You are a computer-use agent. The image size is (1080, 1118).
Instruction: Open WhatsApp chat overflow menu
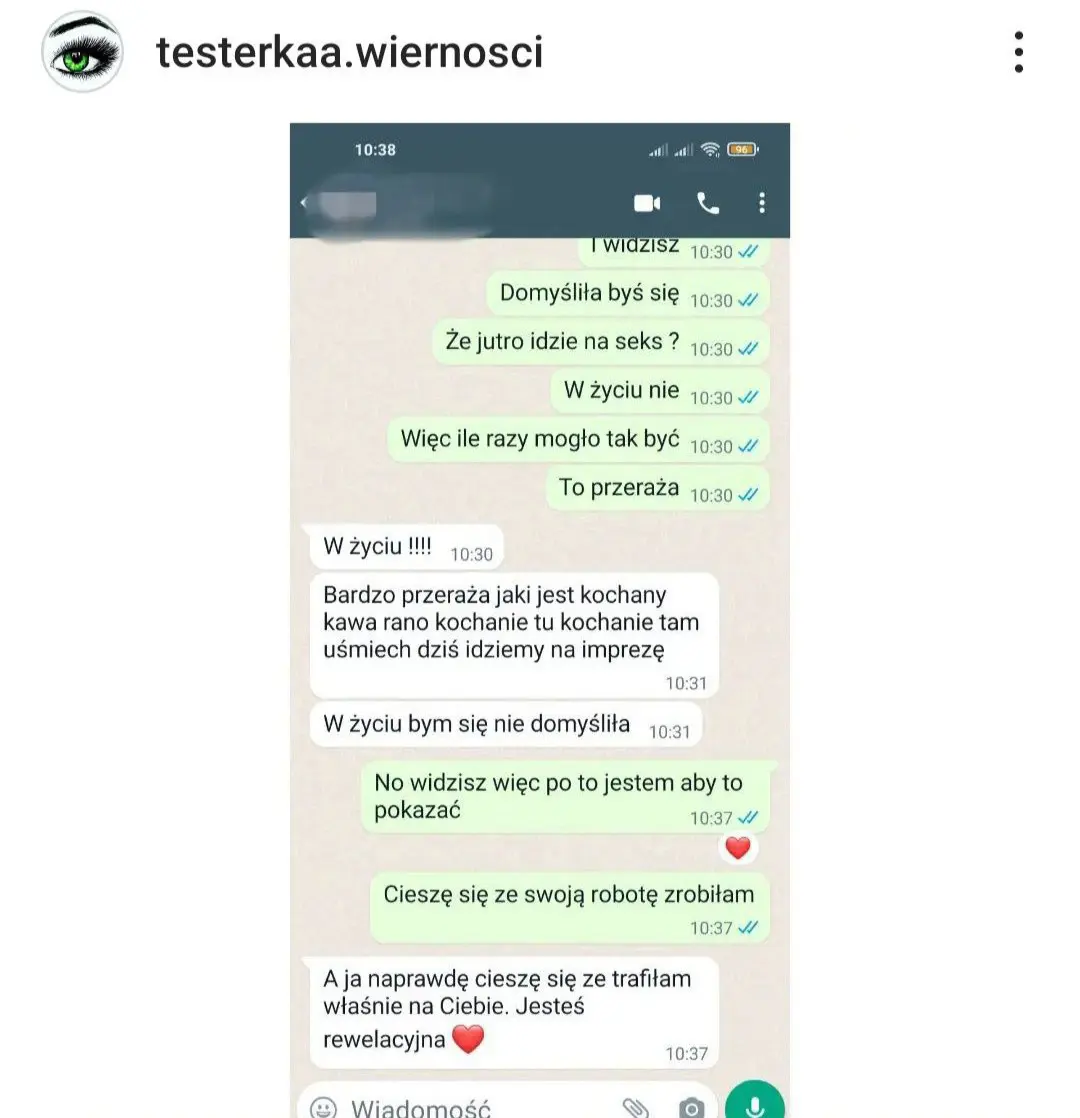point(762,203)
